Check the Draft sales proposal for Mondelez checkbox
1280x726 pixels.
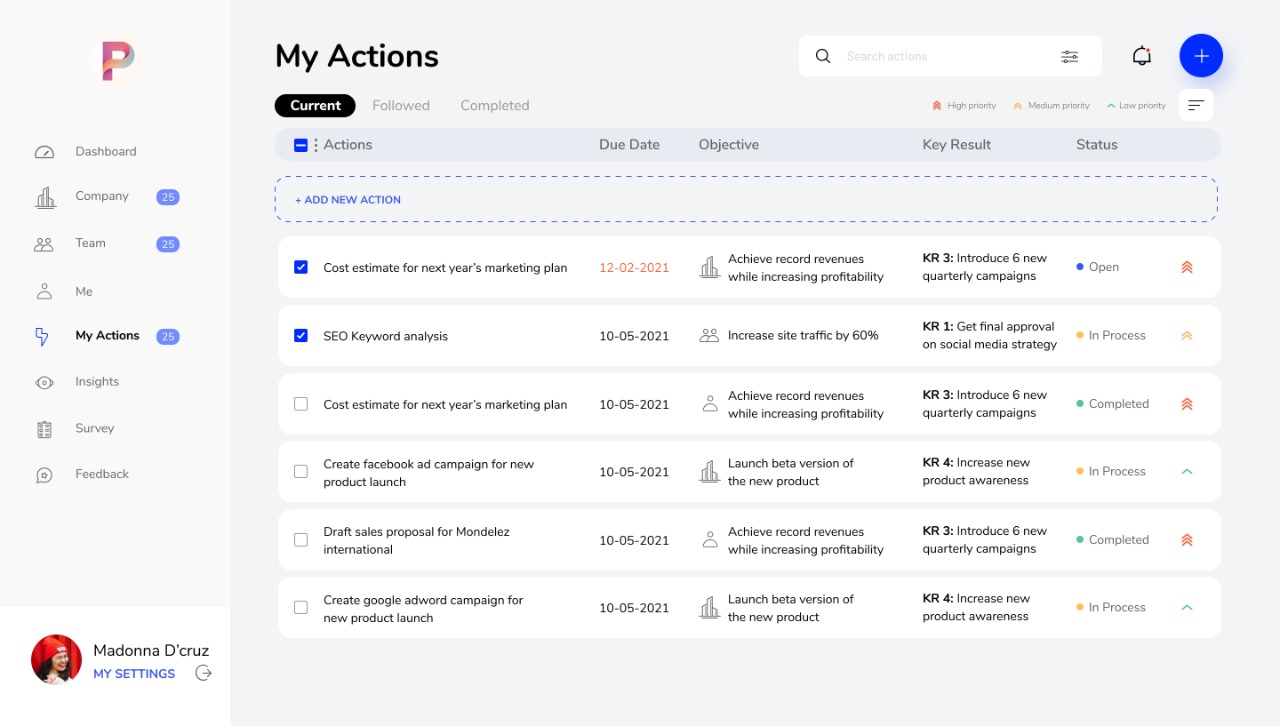[x=301, y=540]
